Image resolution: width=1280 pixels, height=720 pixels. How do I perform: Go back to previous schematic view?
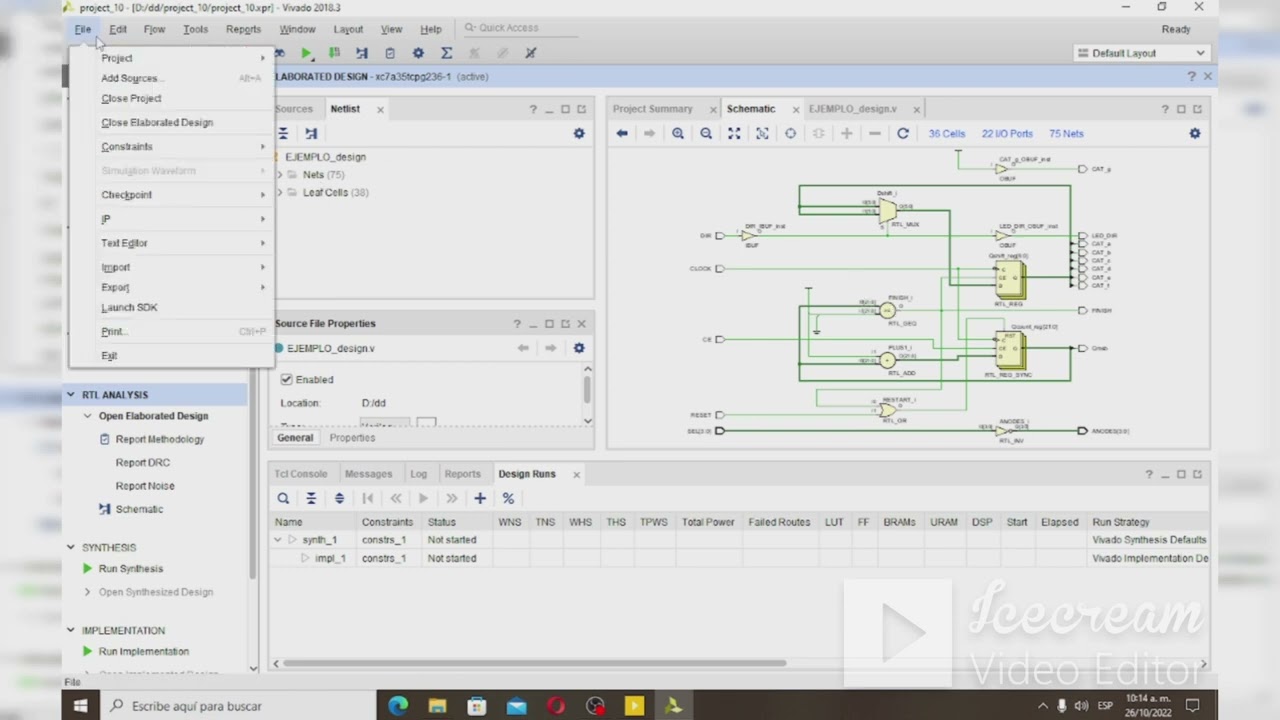(x=622, y=133)
